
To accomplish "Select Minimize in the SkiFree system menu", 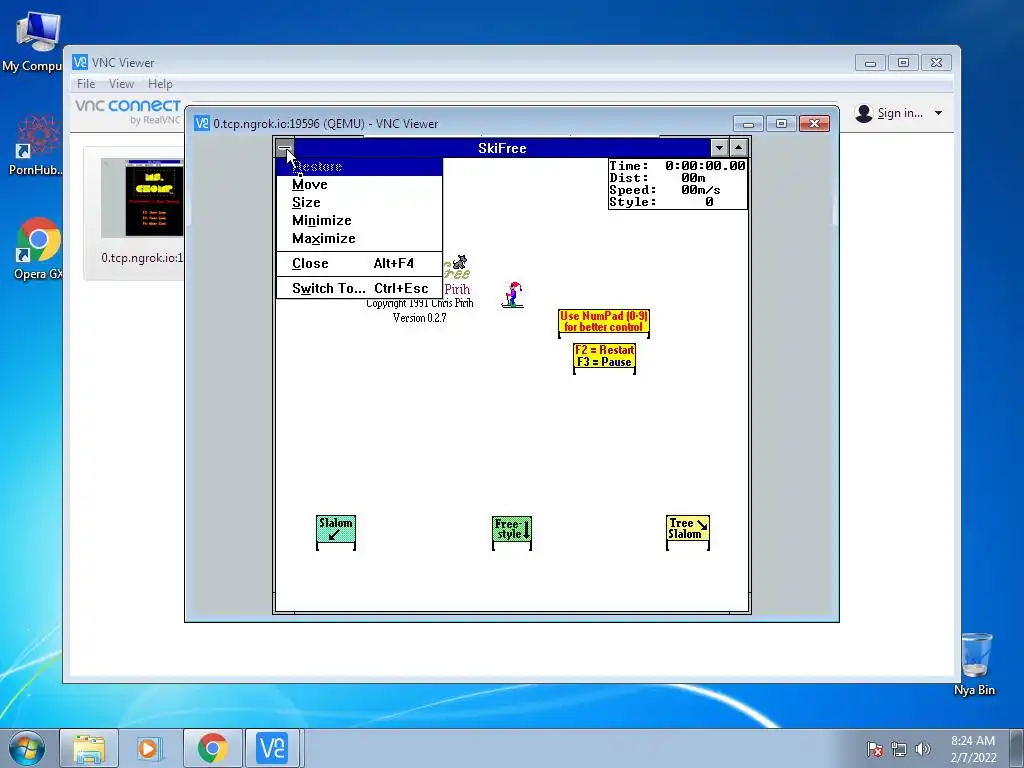I will point(359,221).
